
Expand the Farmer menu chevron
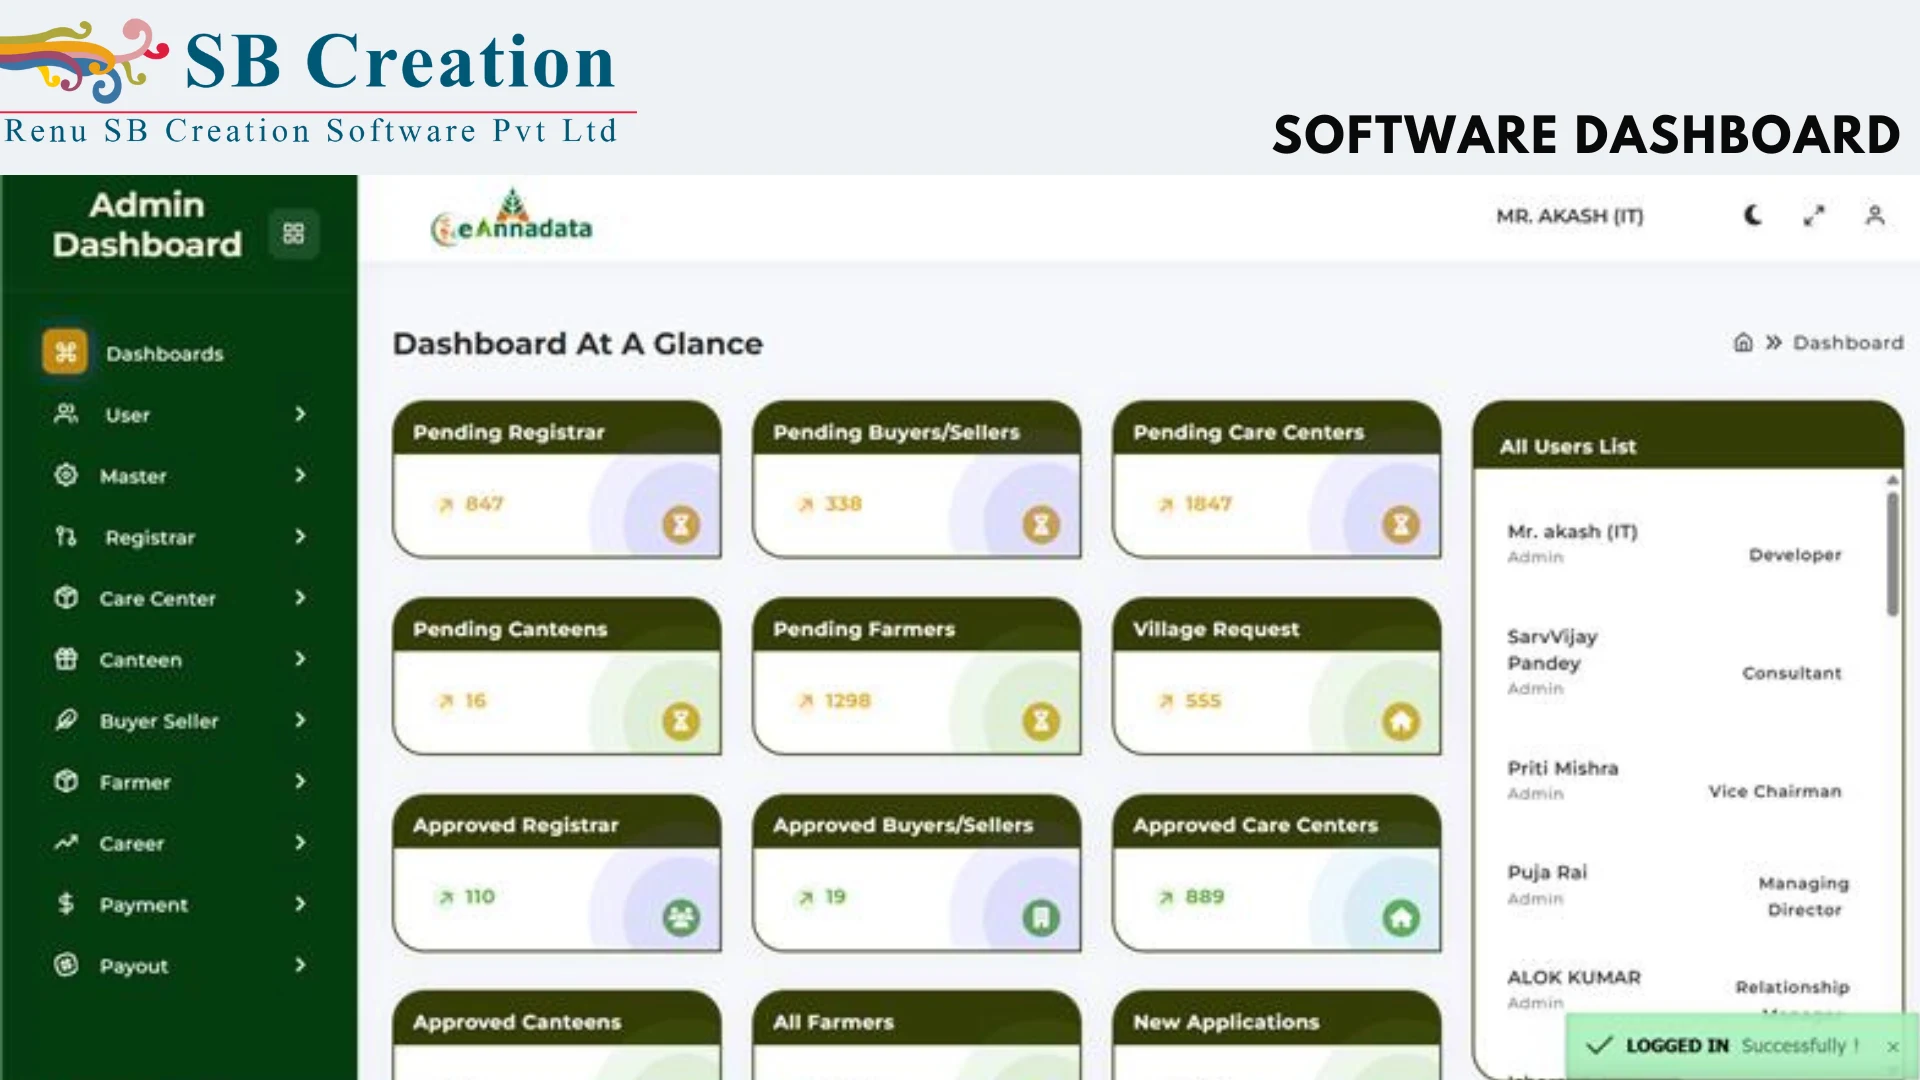(x=300, y=781)
